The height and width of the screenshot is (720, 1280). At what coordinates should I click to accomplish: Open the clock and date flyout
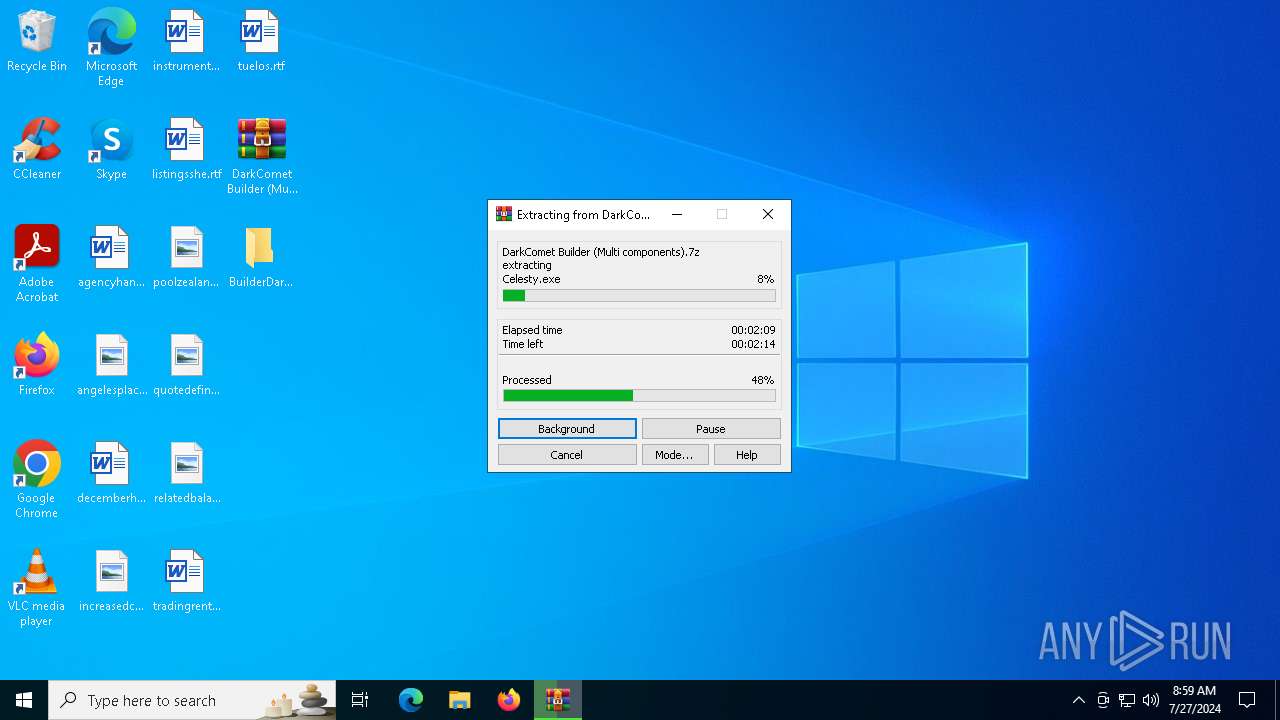[1194, 700]
